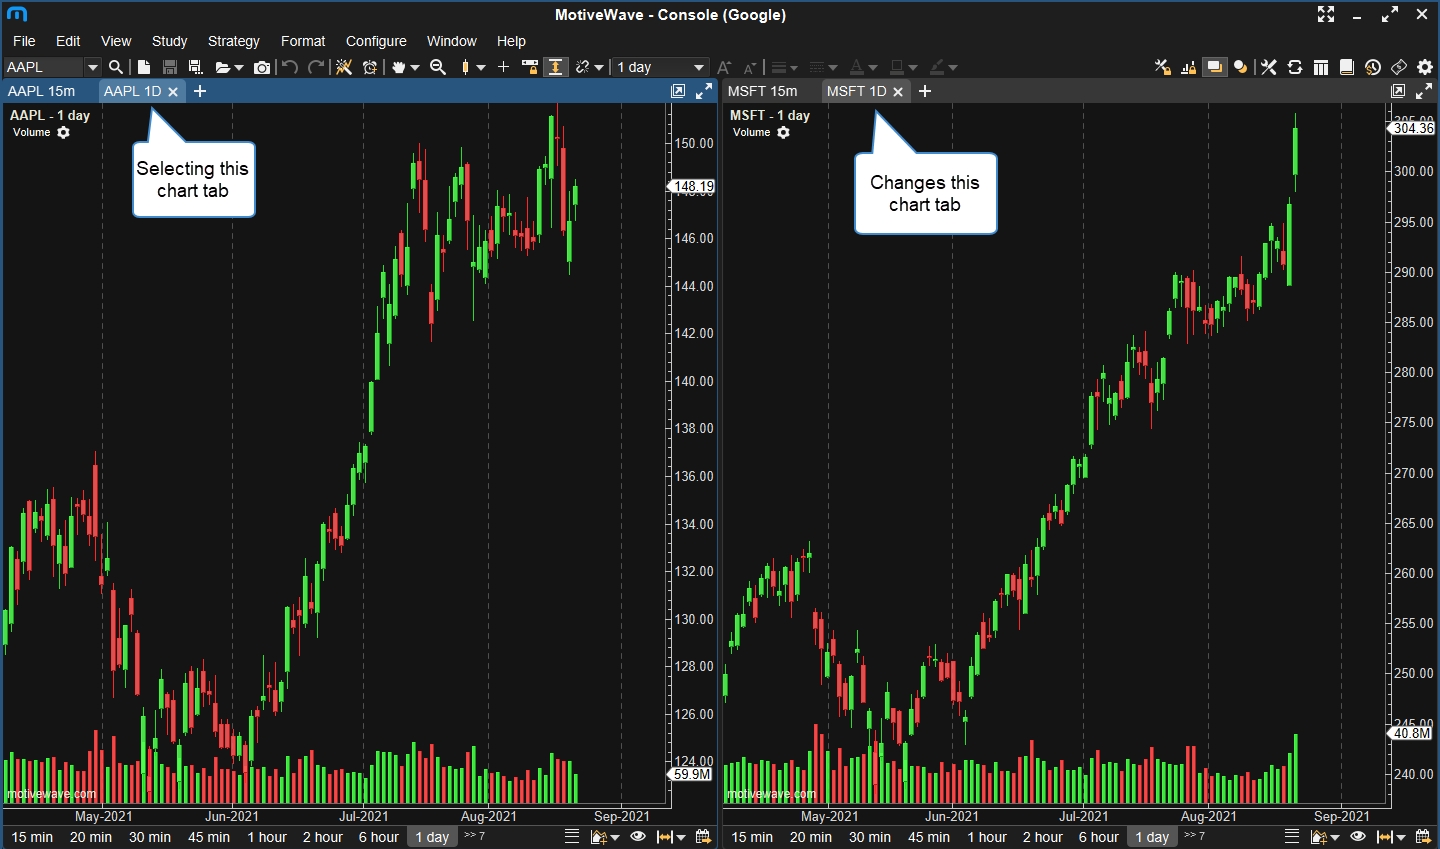The height and width of the screenshot is (849, 1440).
Task: Switch to the MSFT 15m chart tab
Action: pyautogui.click(x=763, y=91)
